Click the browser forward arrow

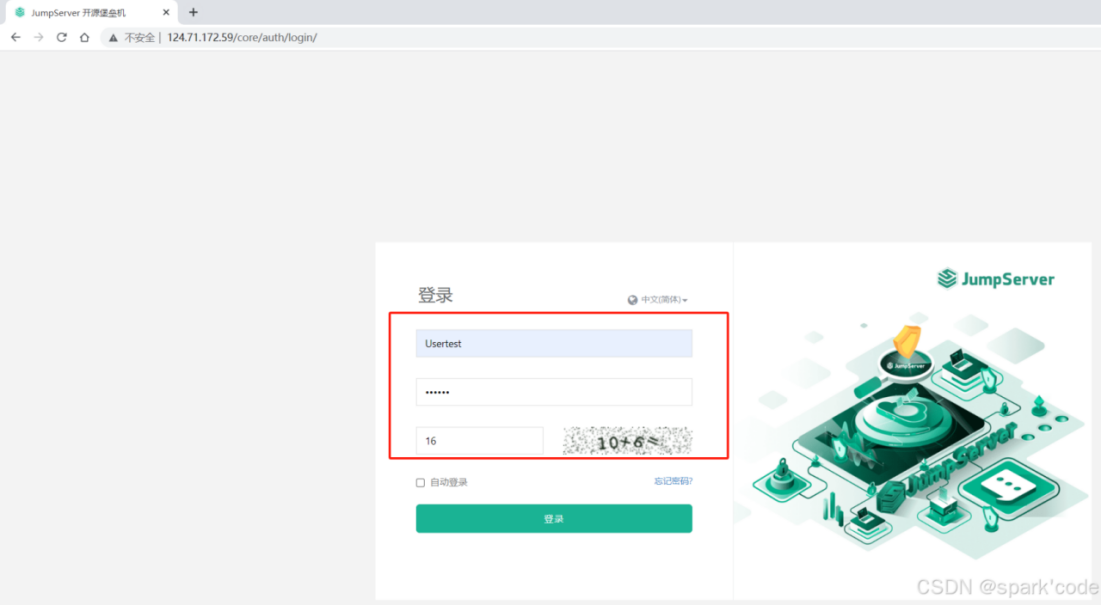tap(39, 37)
